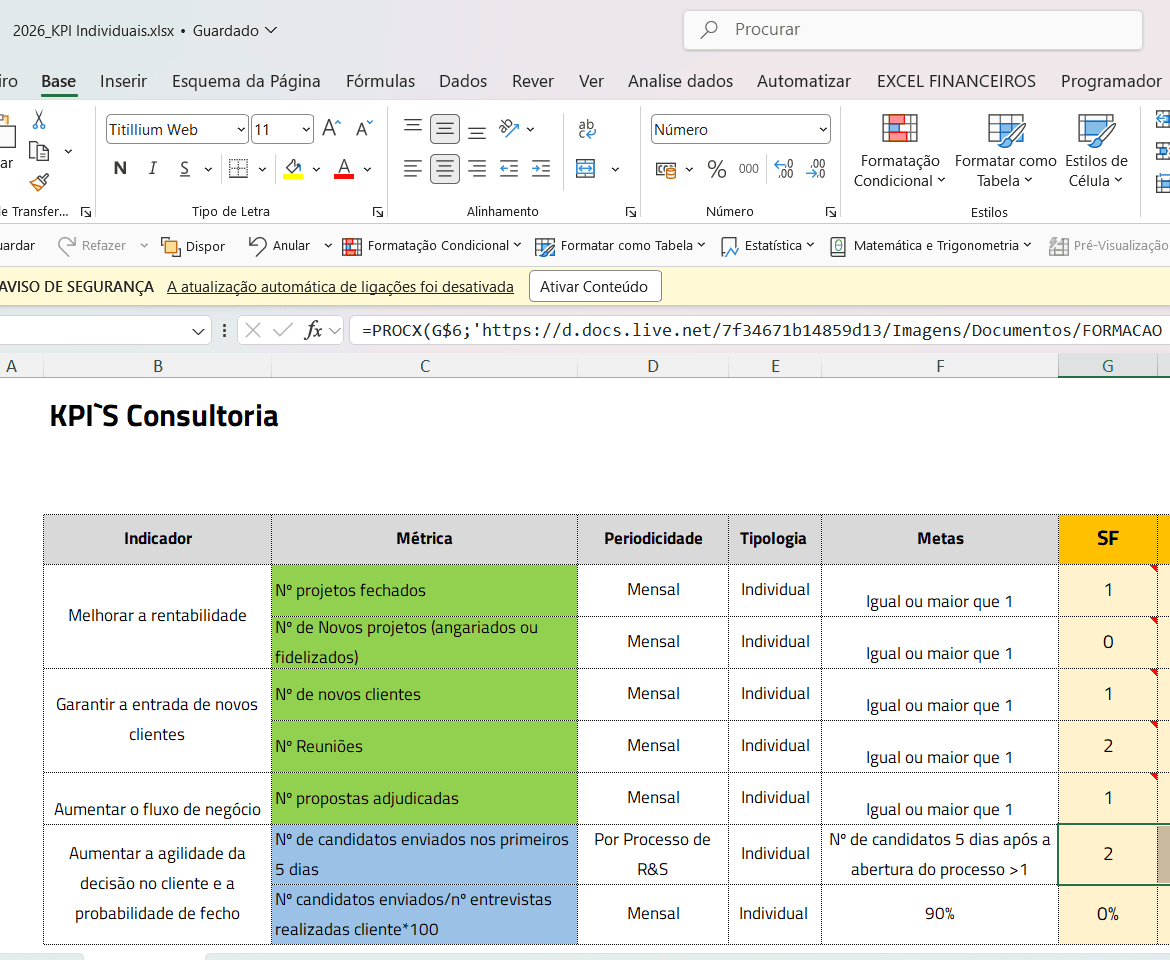Screen dimensions: 1170x960
Task: Open the Name Box dropdown arrow
Action: (x=198, y=330)
